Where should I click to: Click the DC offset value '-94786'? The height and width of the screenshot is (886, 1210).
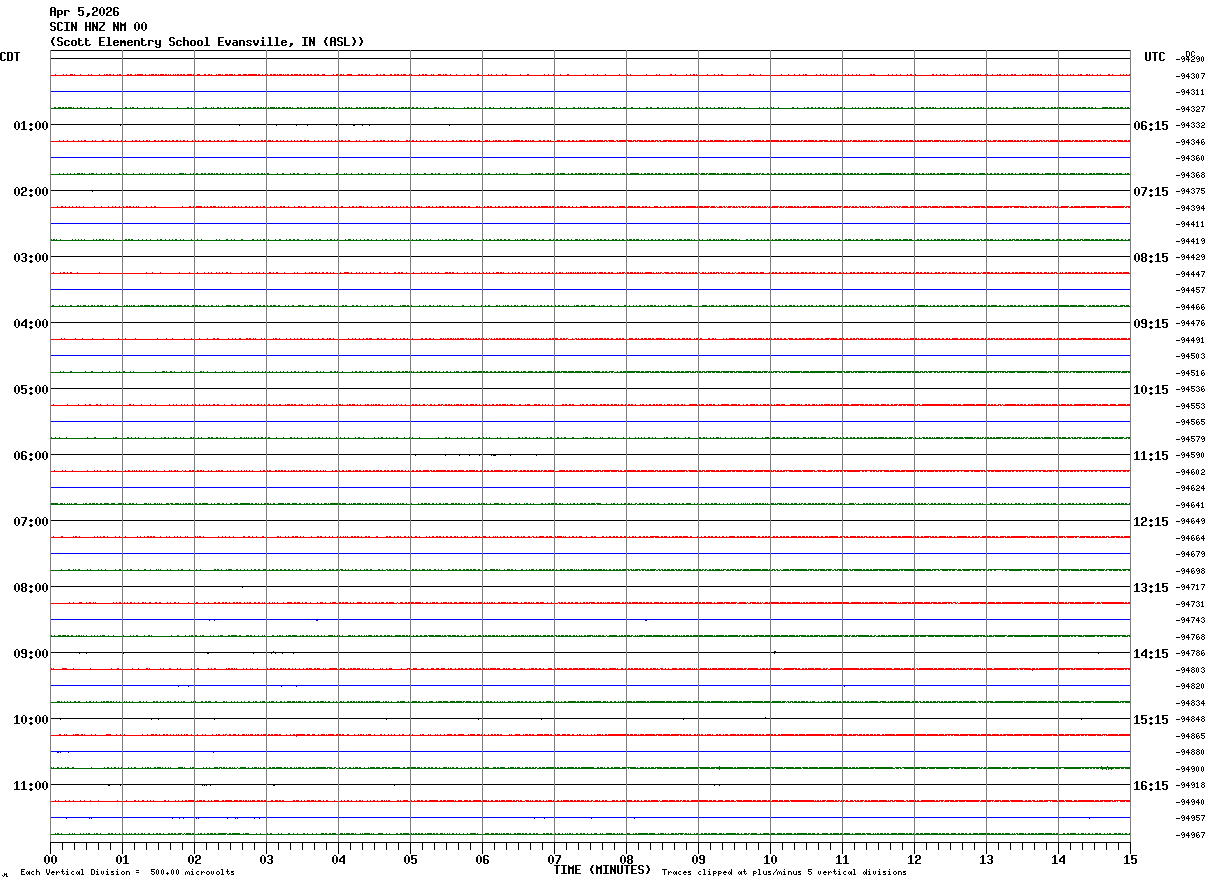pyautogui.click(x=1190, y=654)
